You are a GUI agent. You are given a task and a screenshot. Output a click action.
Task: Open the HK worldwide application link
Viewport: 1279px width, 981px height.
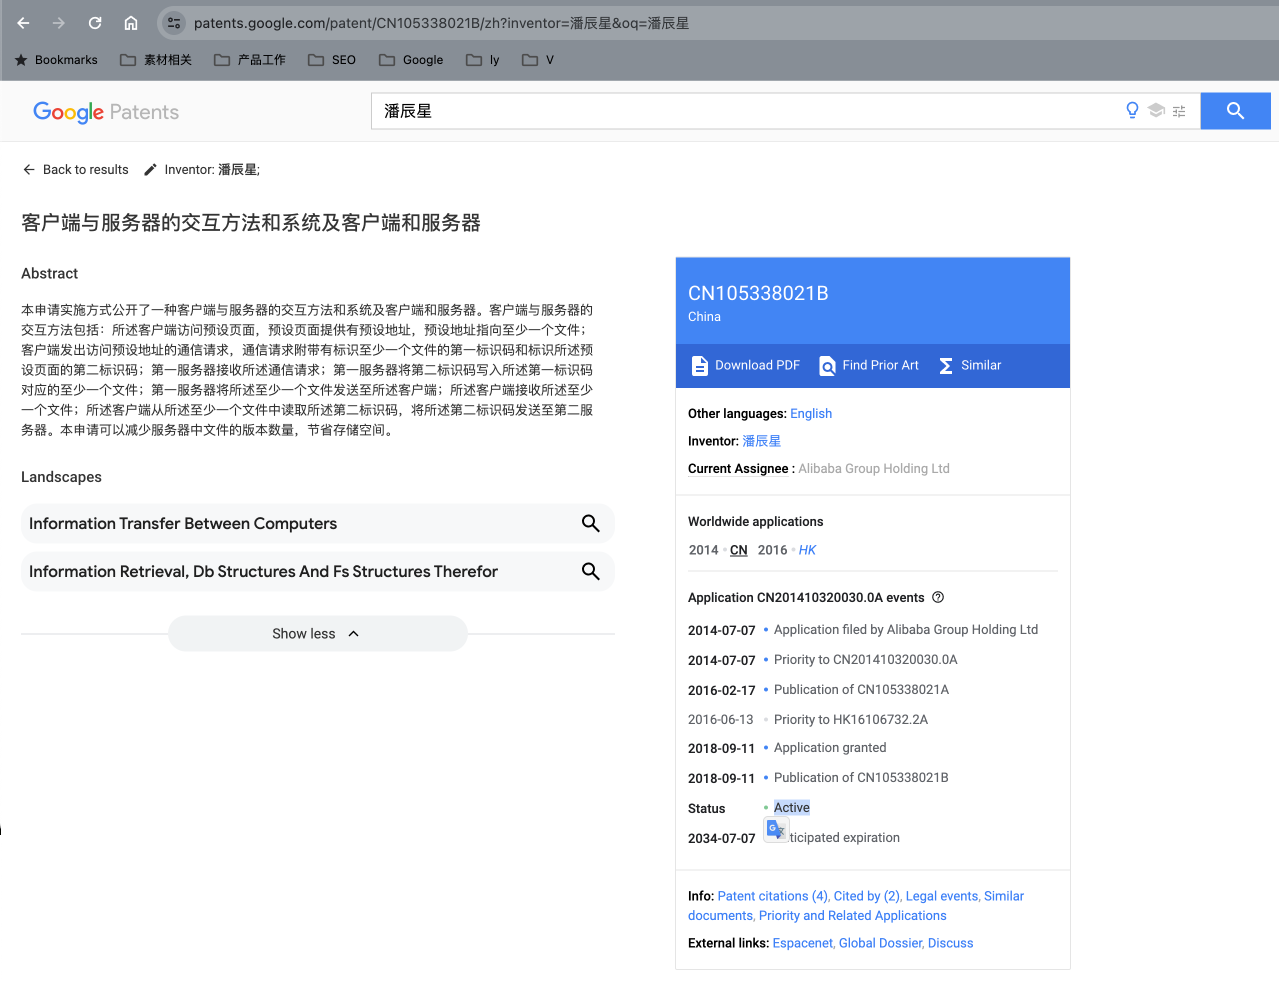tap(807, 550)
